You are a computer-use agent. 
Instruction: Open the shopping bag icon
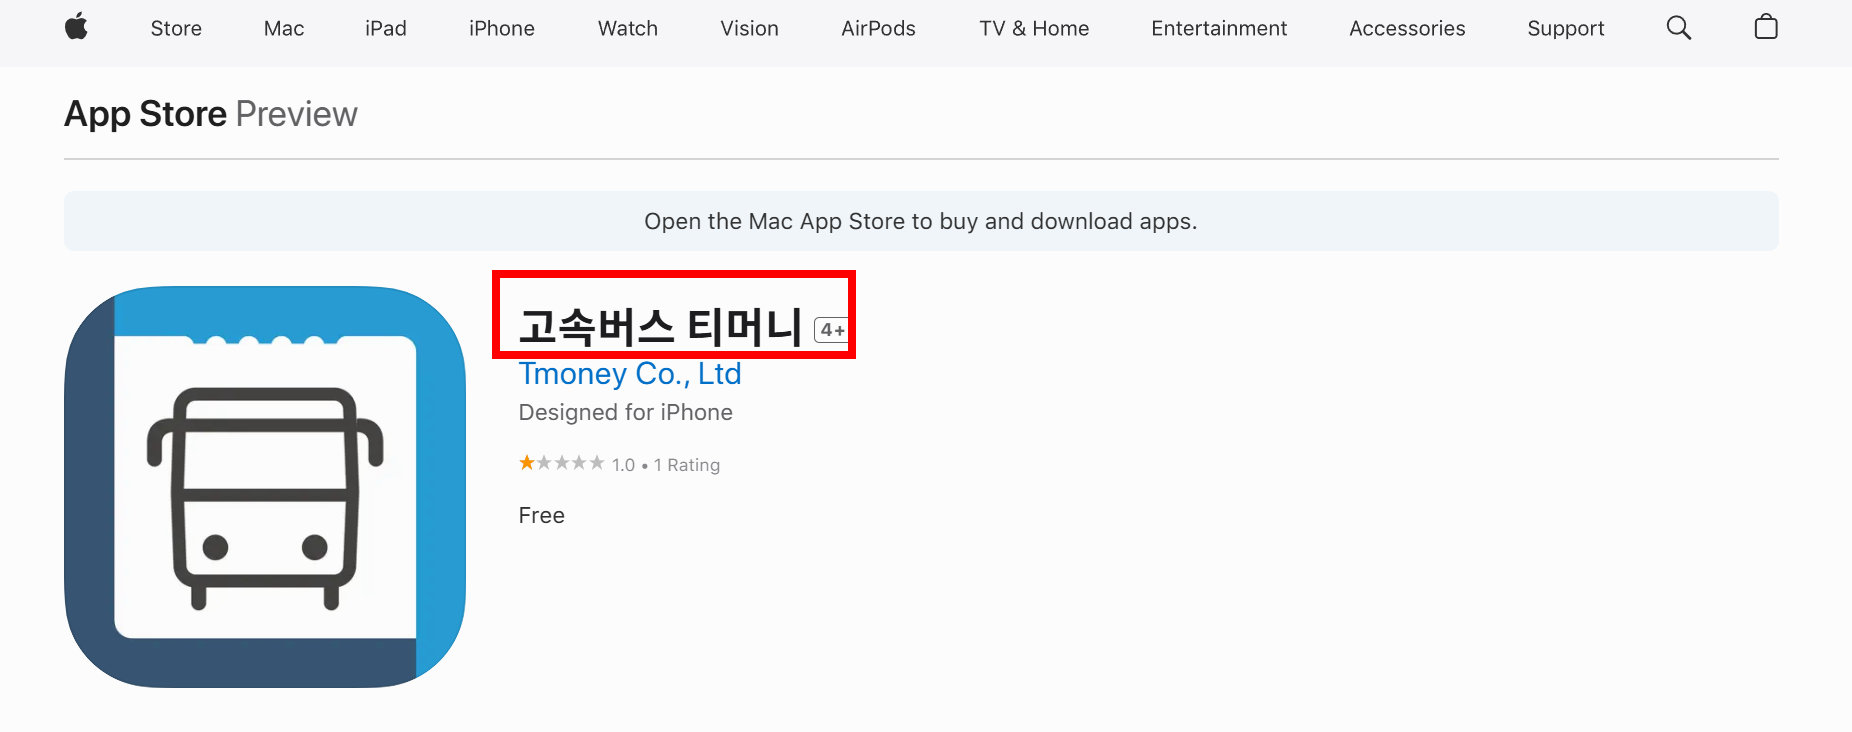tap(1766, 27)
